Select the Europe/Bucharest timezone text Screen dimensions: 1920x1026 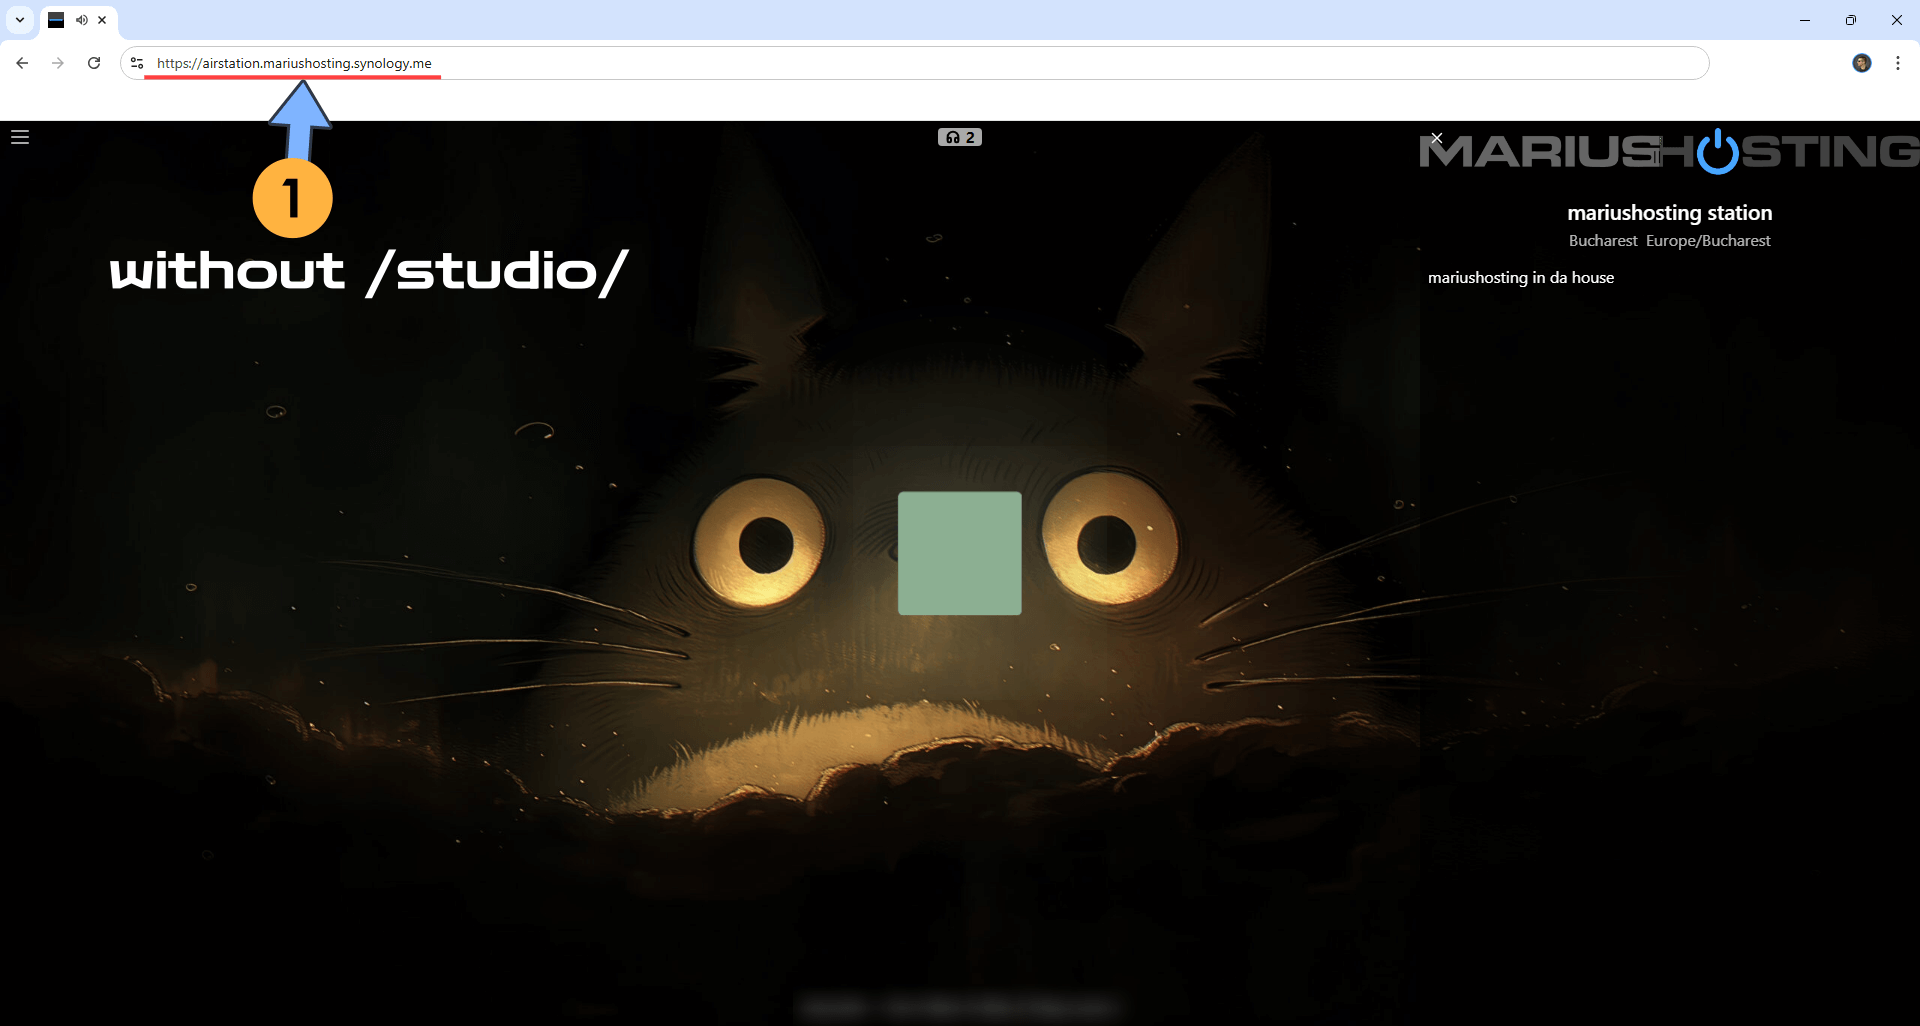point(1707,241)
